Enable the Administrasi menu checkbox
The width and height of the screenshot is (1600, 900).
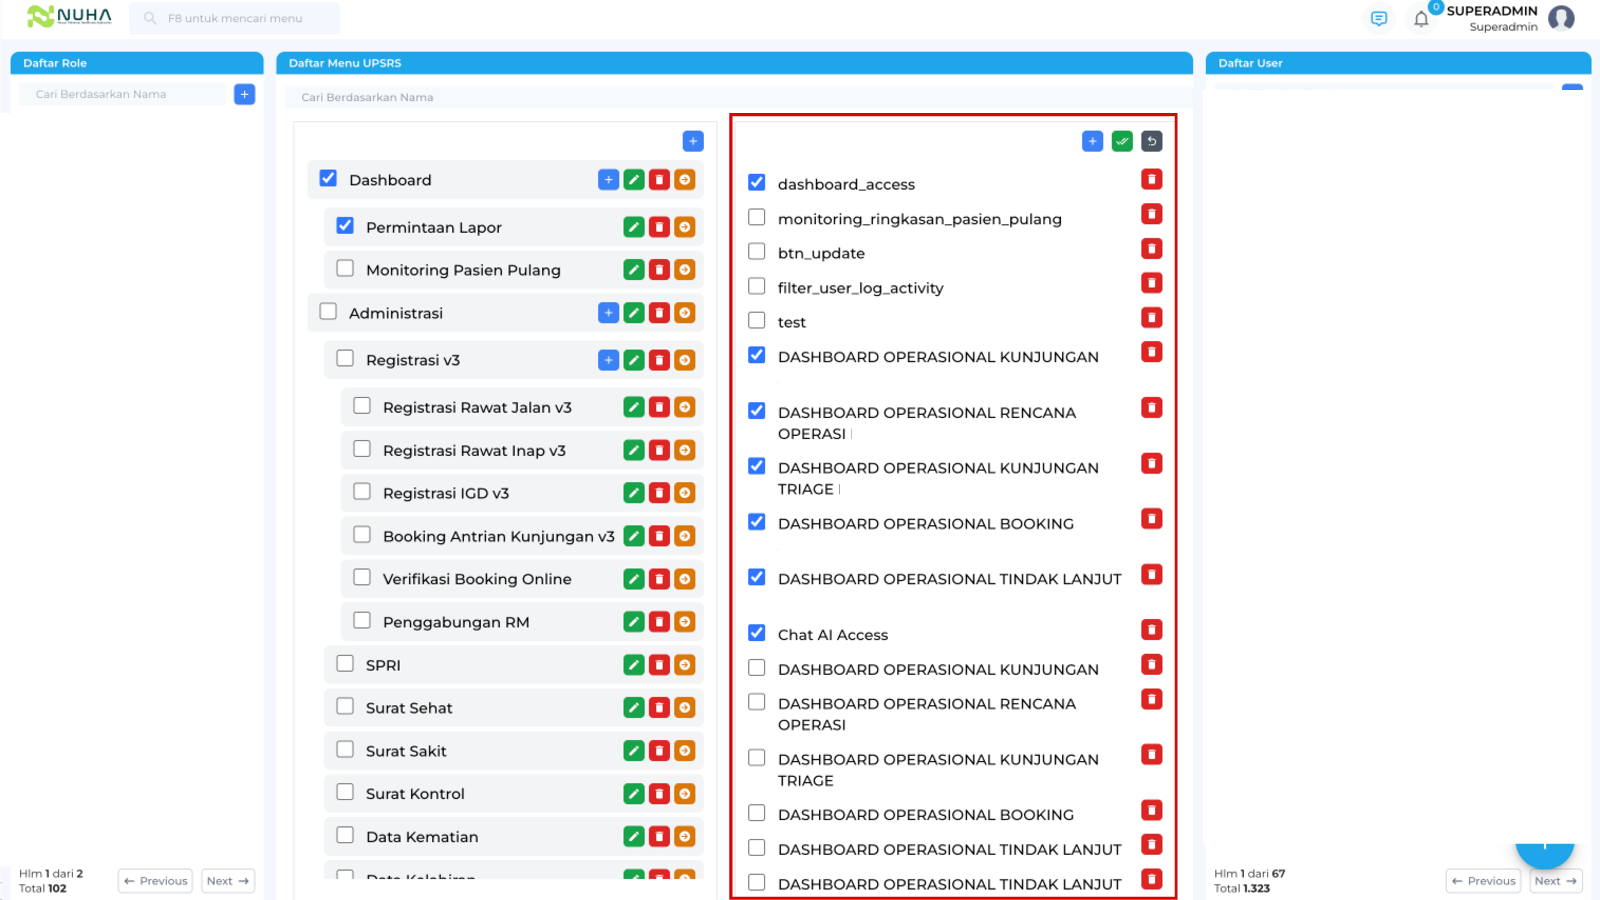point(328,311)
